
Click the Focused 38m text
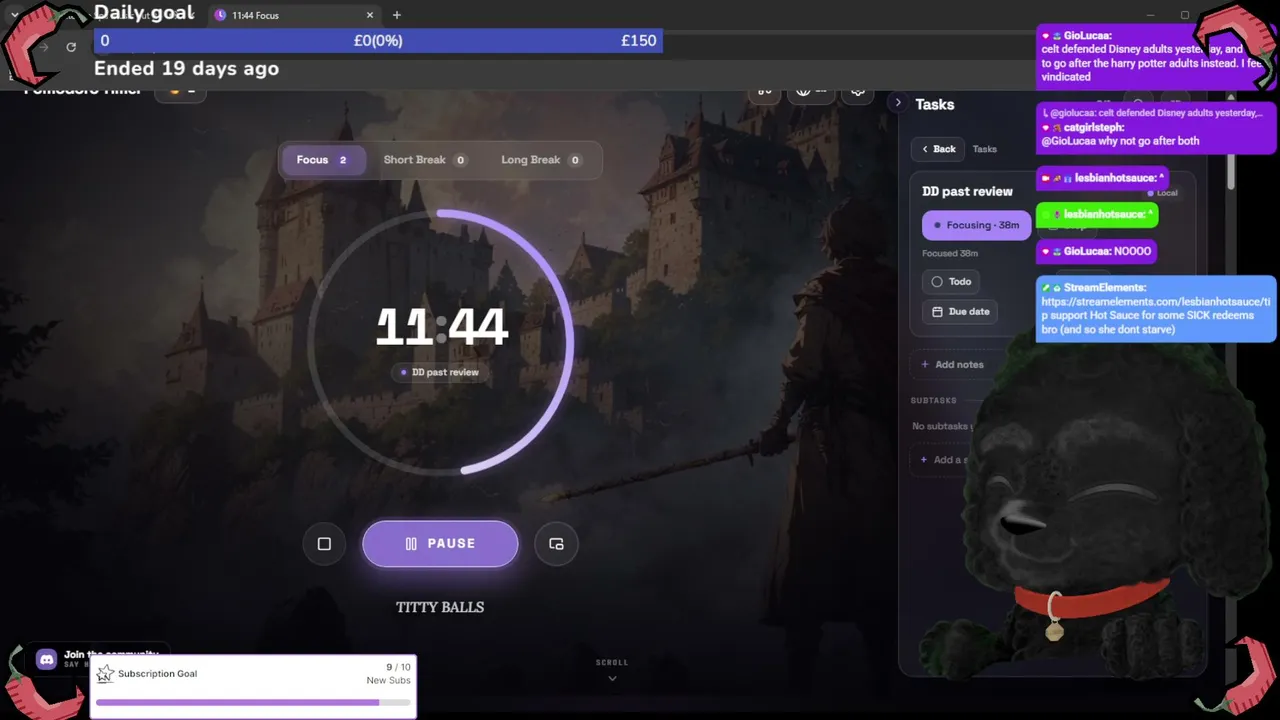950,254
